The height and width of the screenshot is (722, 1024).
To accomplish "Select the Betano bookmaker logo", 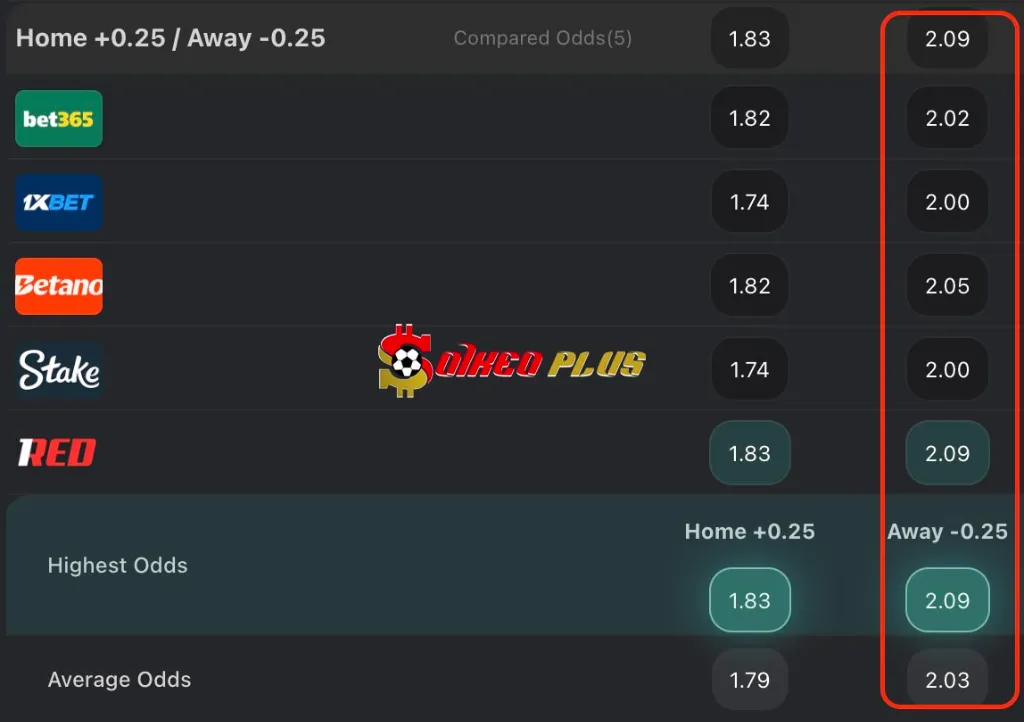I will click(59, 287).
